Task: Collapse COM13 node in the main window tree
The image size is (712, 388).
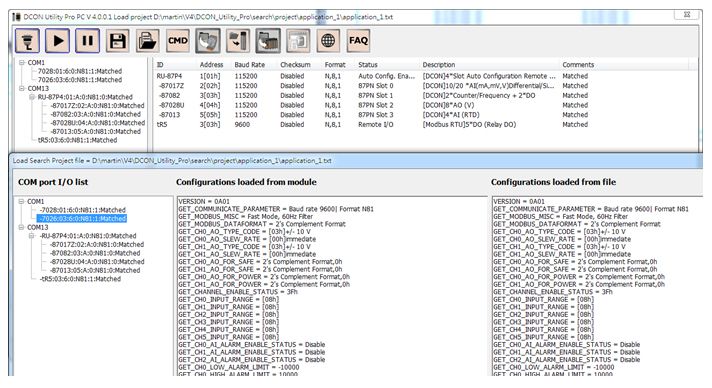Action: [21, 89]
